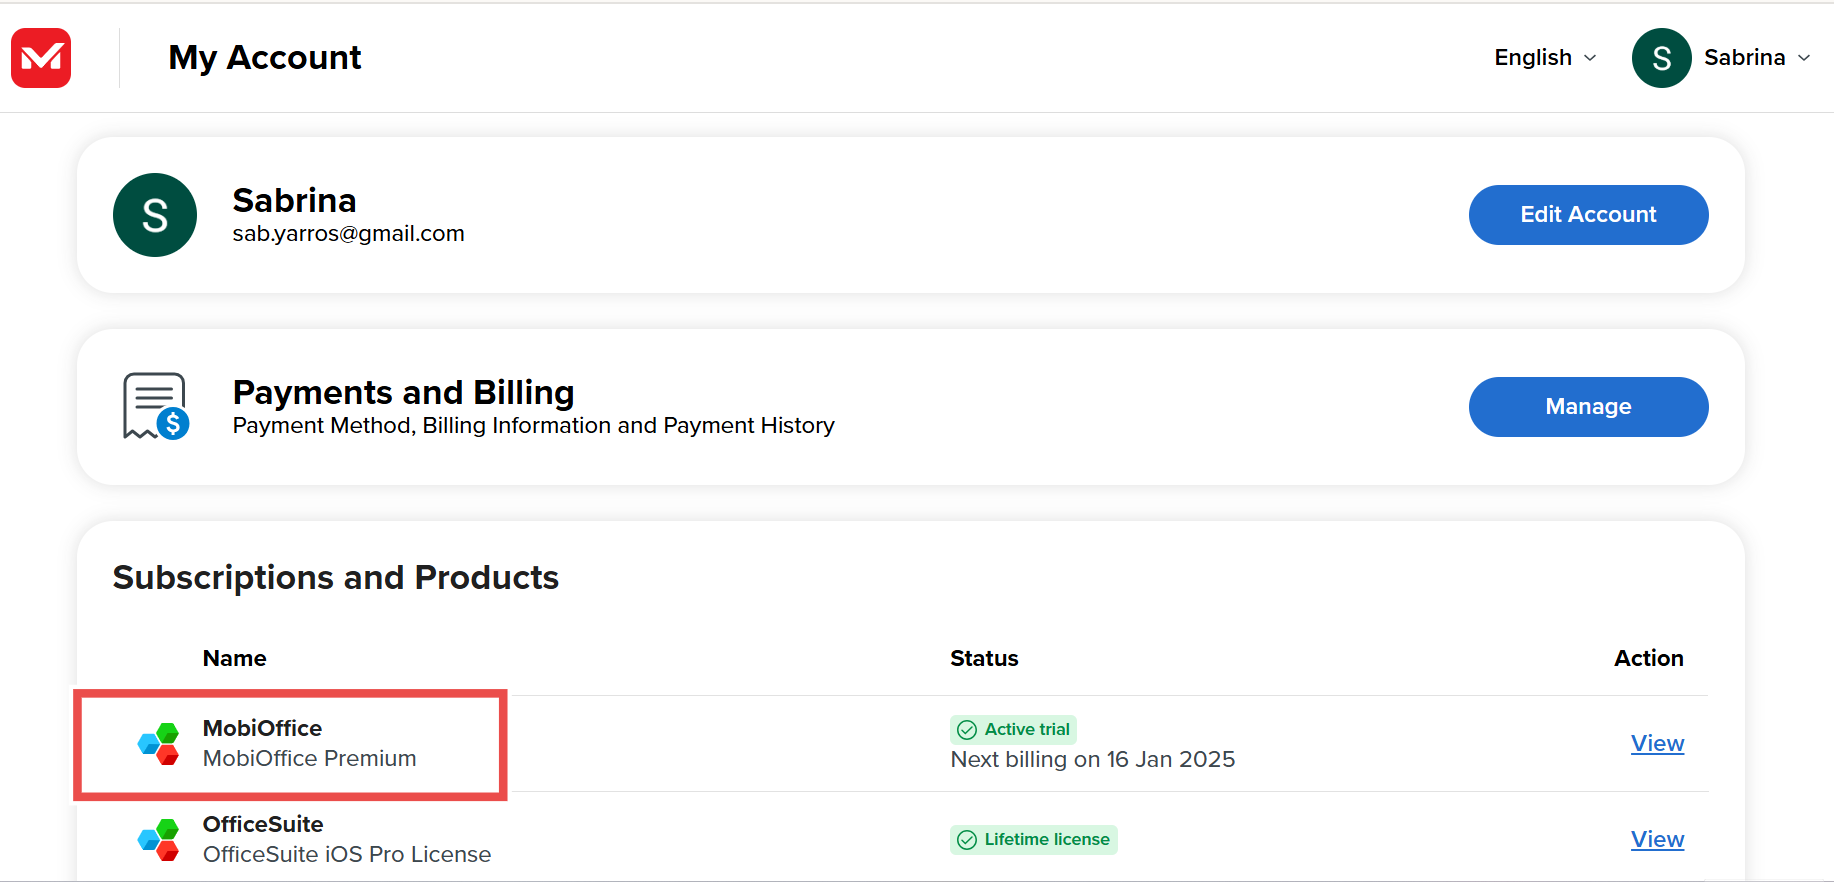
Task: Click Next billing on 16 Jan 2025
Action: click(1093, 760)
